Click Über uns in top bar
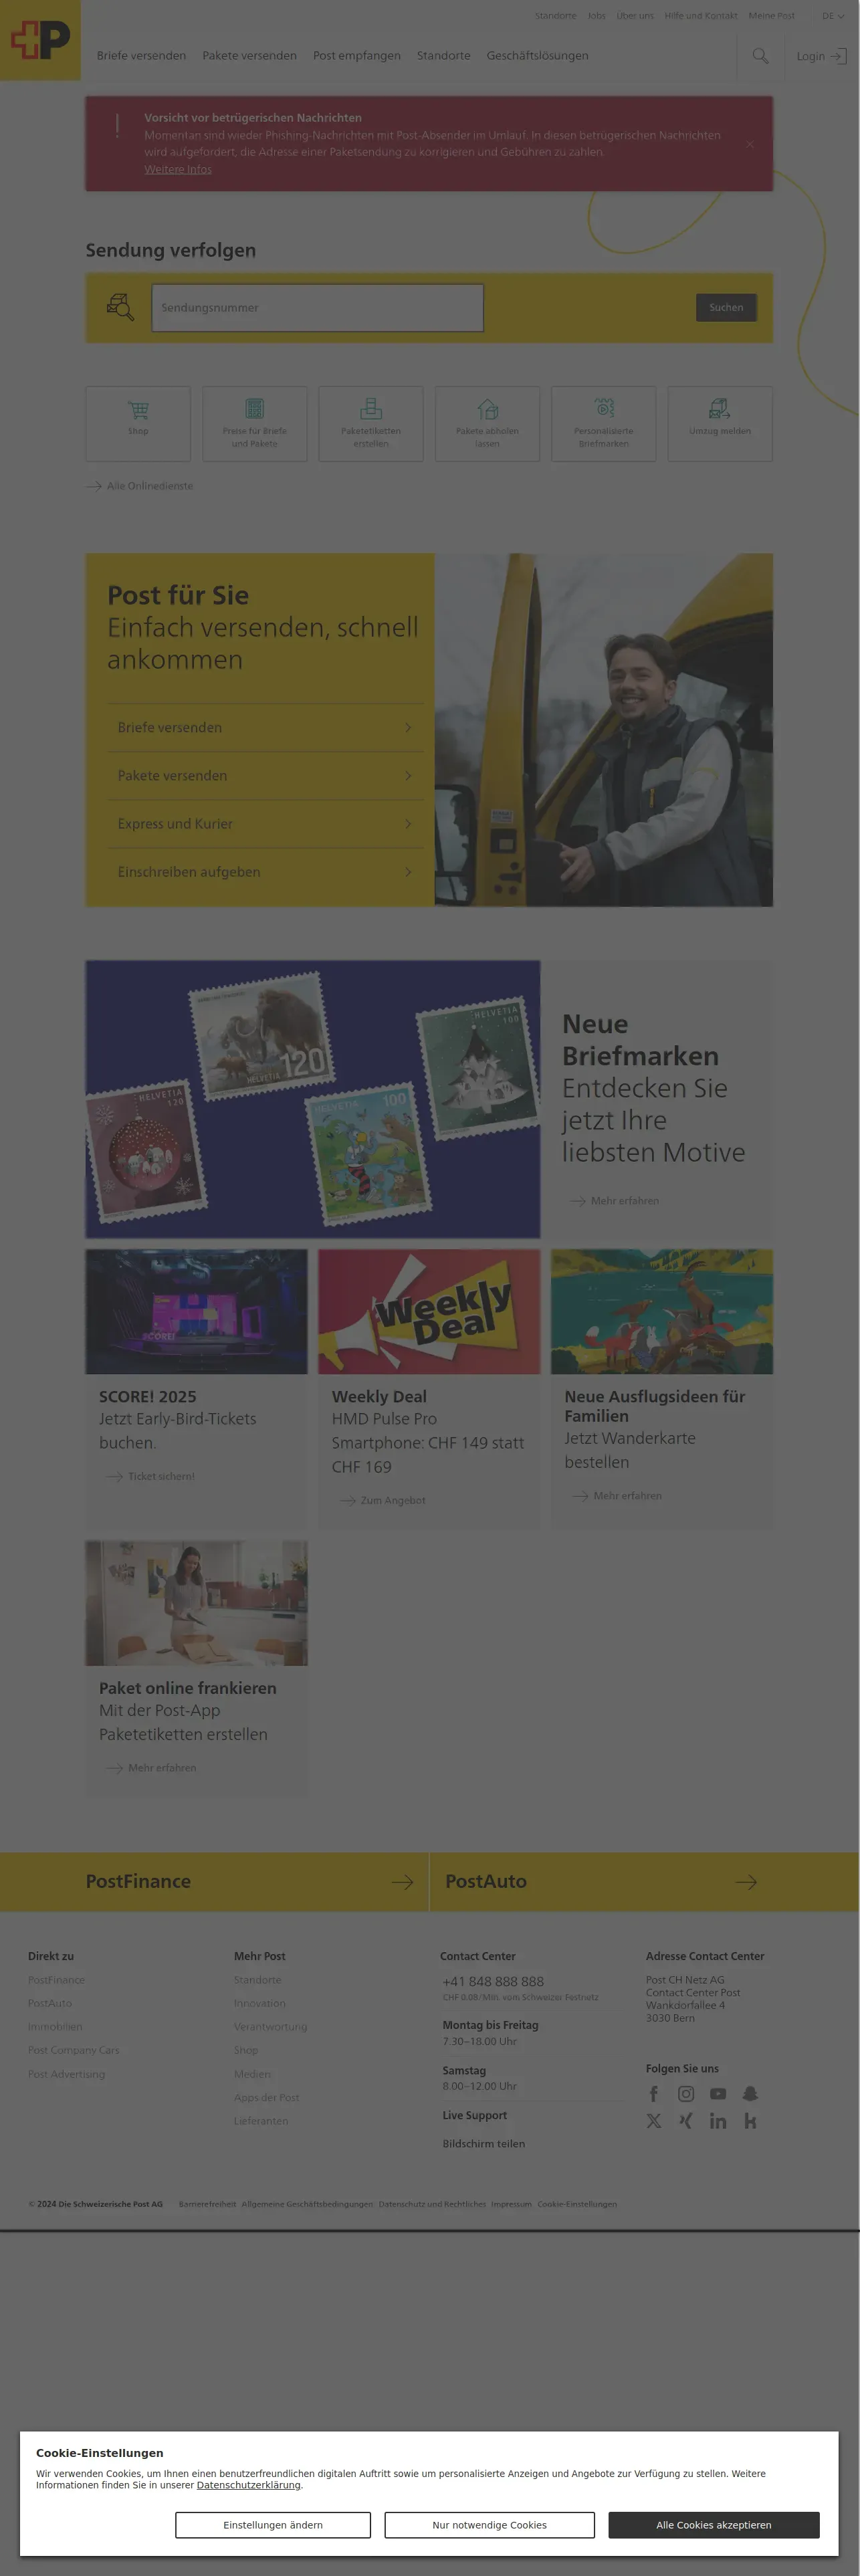 pos(635,16)
